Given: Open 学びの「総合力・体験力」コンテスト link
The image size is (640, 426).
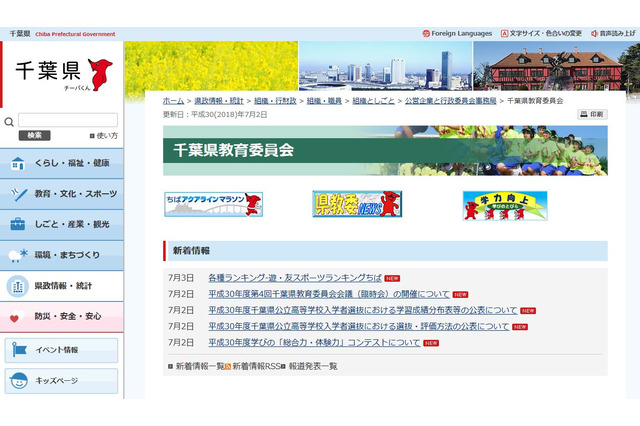Looking at the screenshot, I should tap(314, 343).
